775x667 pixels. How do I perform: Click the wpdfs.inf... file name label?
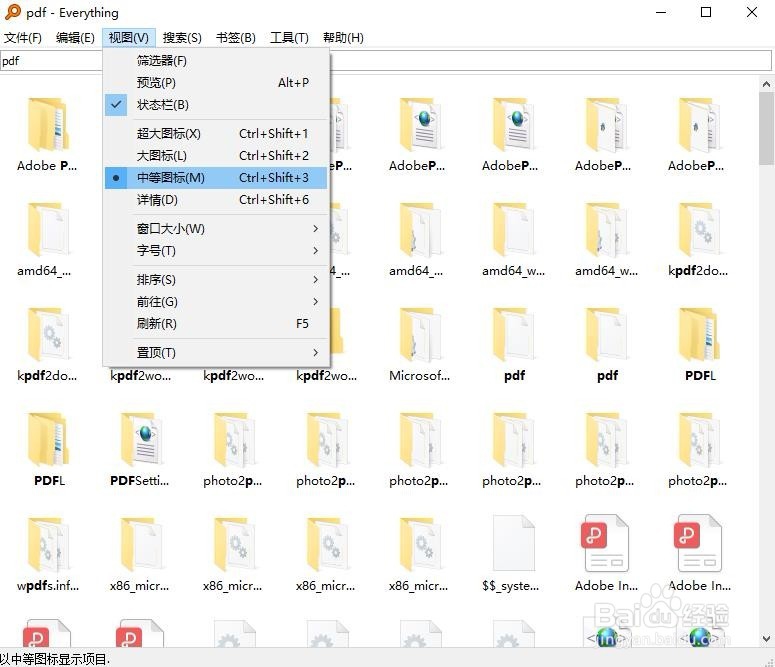[x=47, y=586]
